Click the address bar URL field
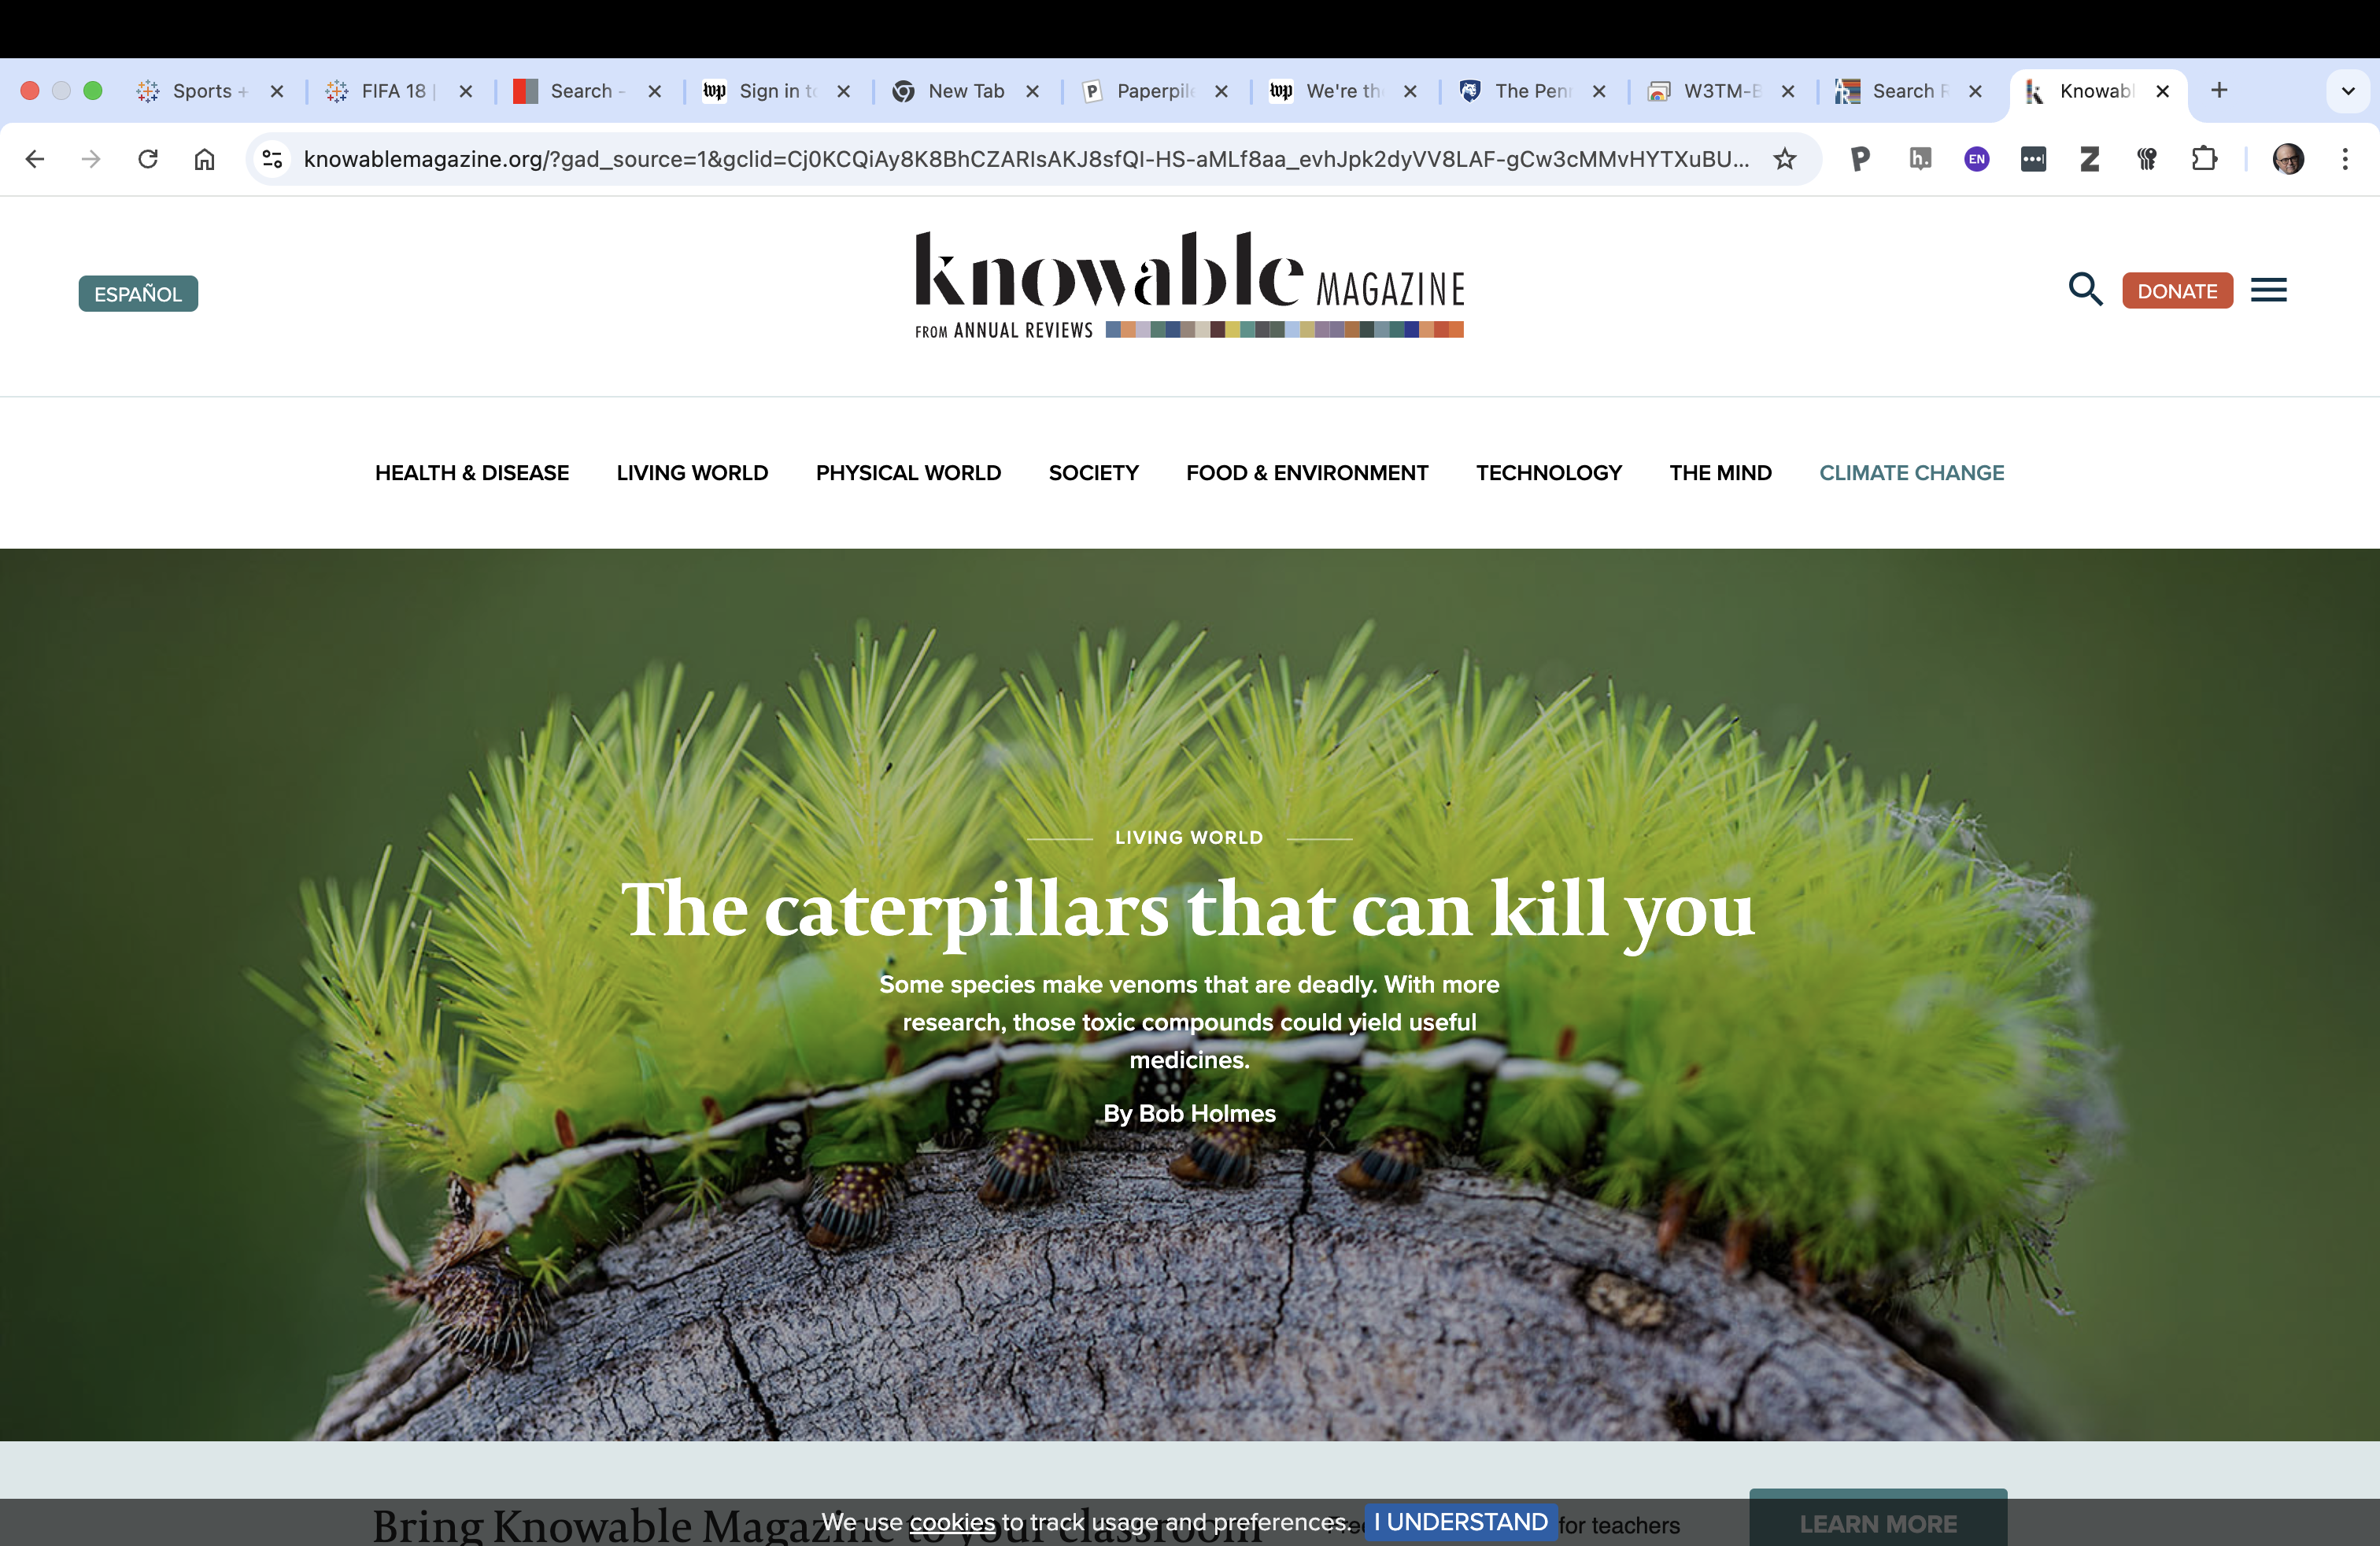This screenshot has width=2380, height=1546. (1025, 159)
